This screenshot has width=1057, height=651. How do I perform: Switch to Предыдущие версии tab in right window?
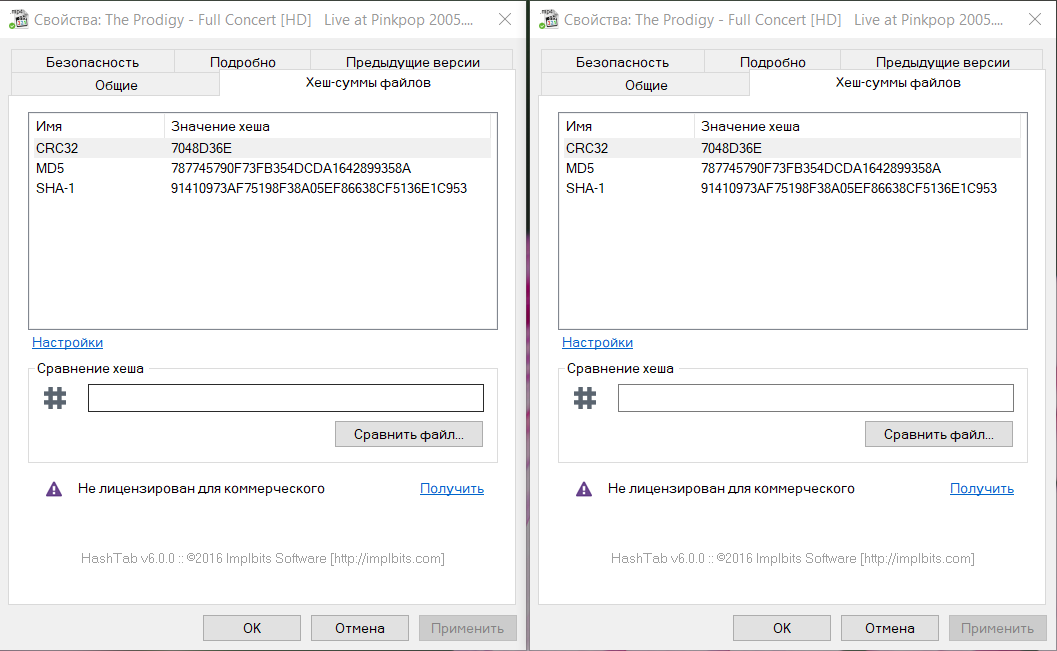(942, 62)
